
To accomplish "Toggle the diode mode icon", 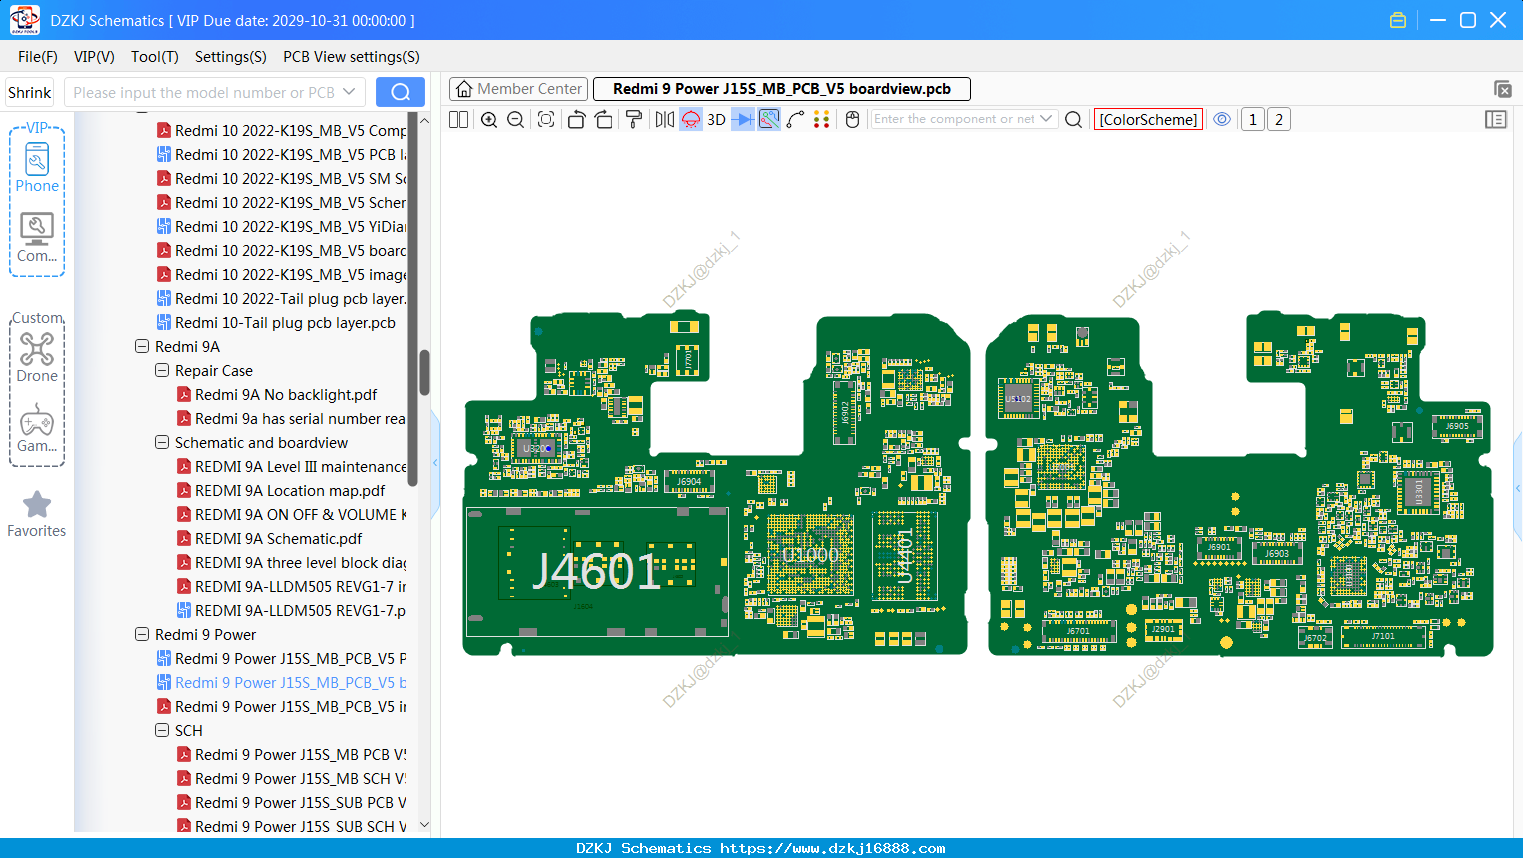I will tap(743, 119).
